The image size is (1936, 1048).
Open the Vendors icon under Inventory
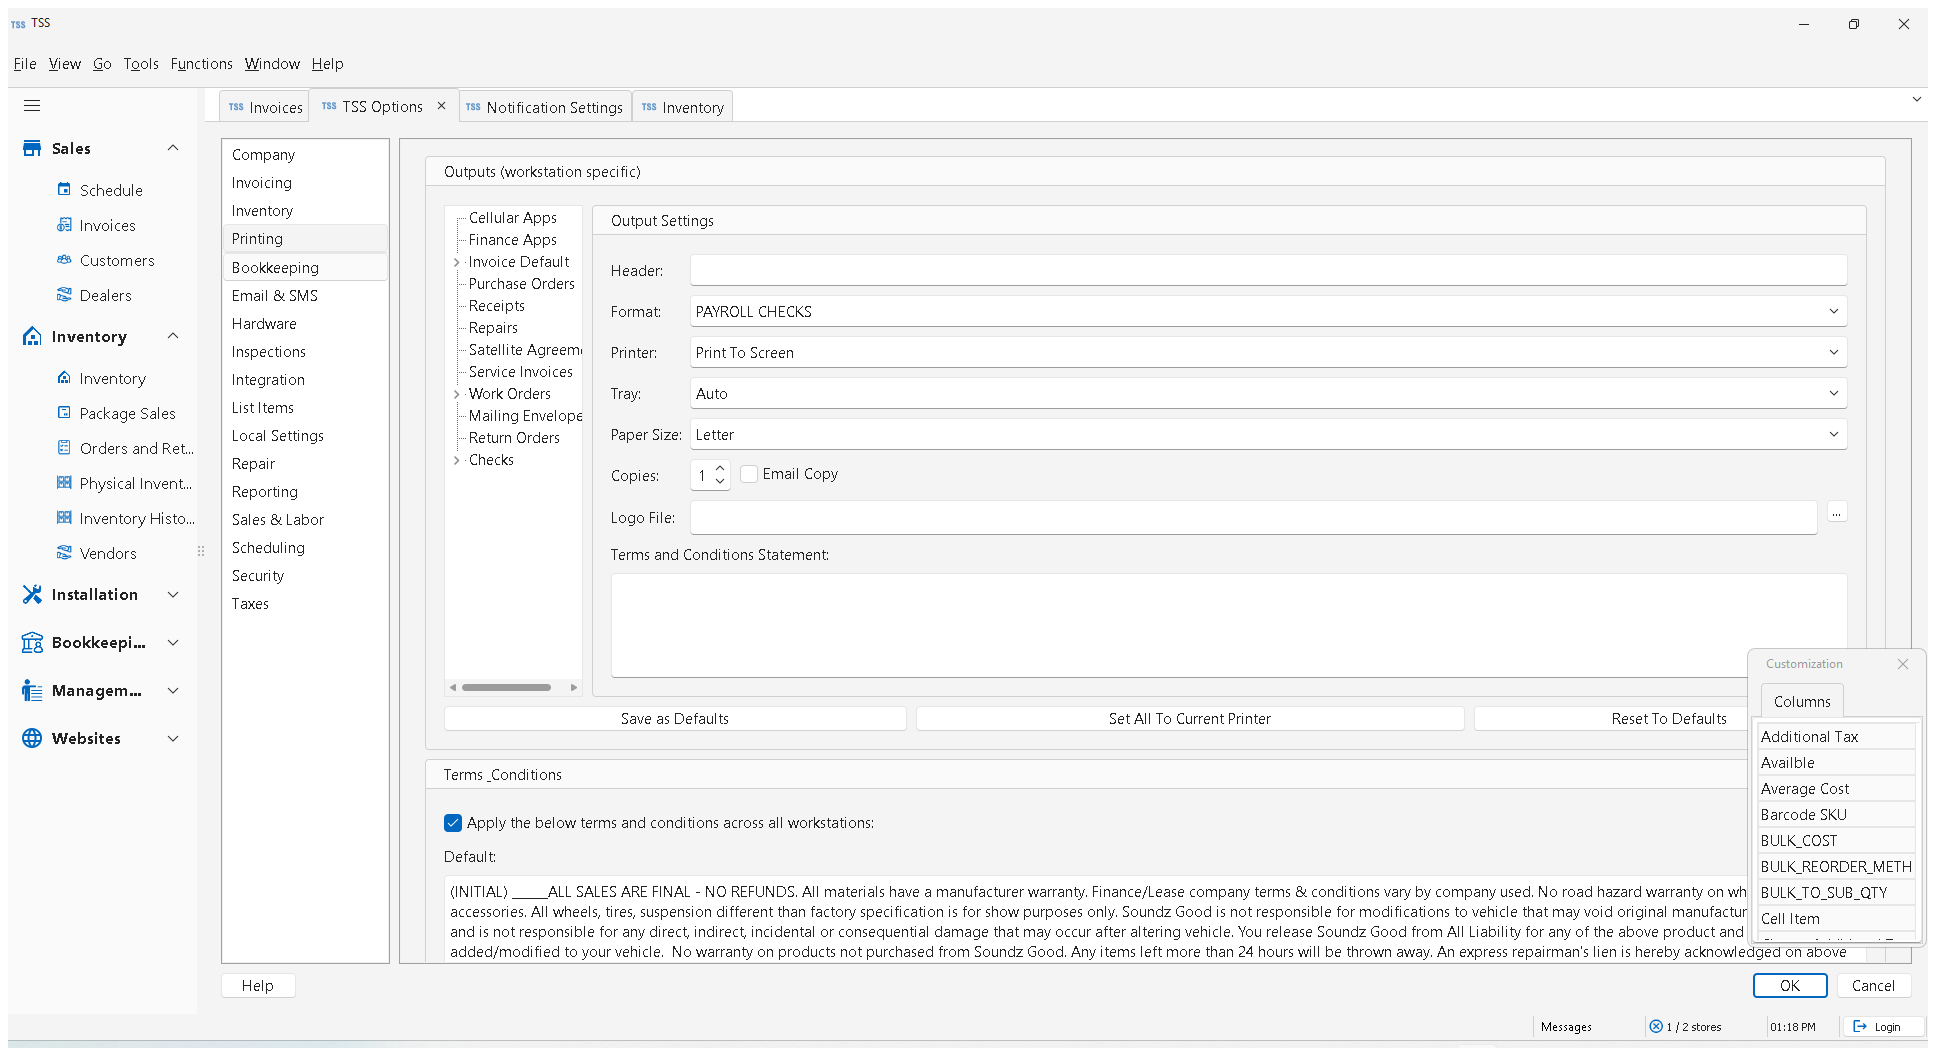pos(64,553)
